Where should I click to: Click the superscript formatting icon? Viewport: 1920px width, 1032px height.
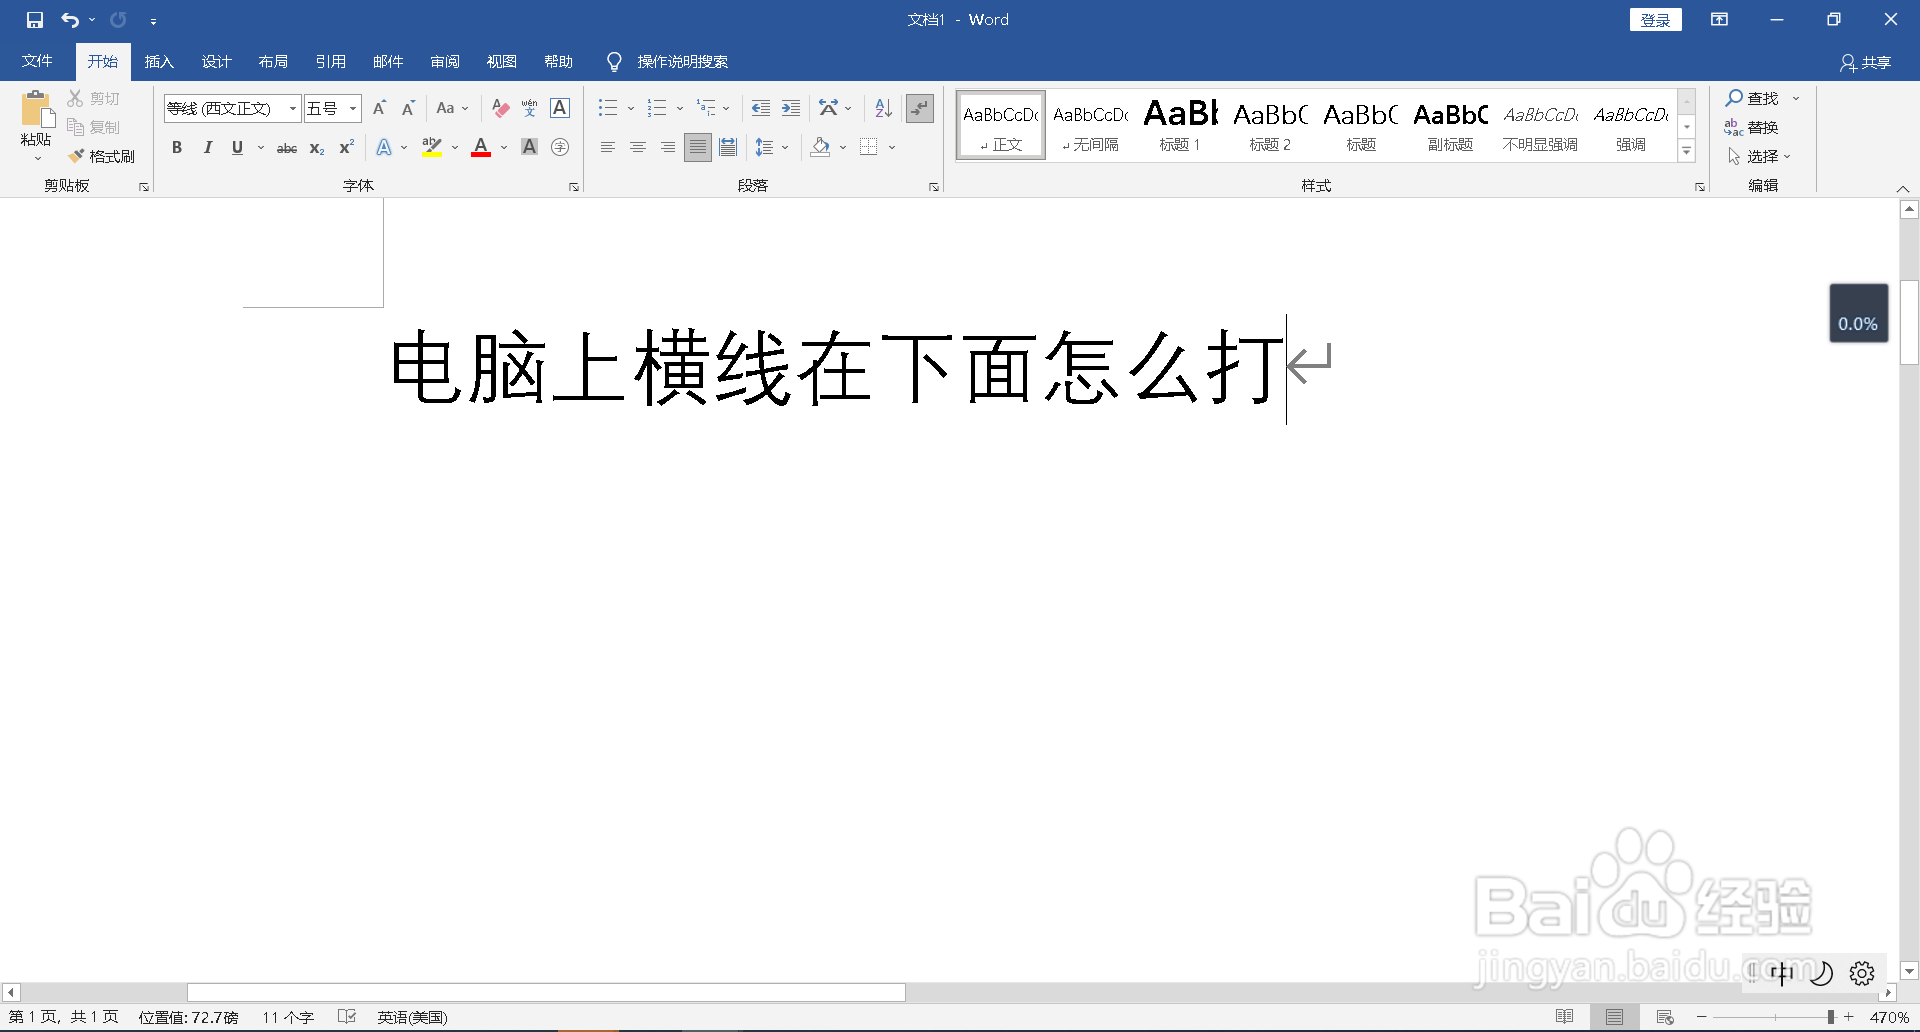(x=345, y=147)
